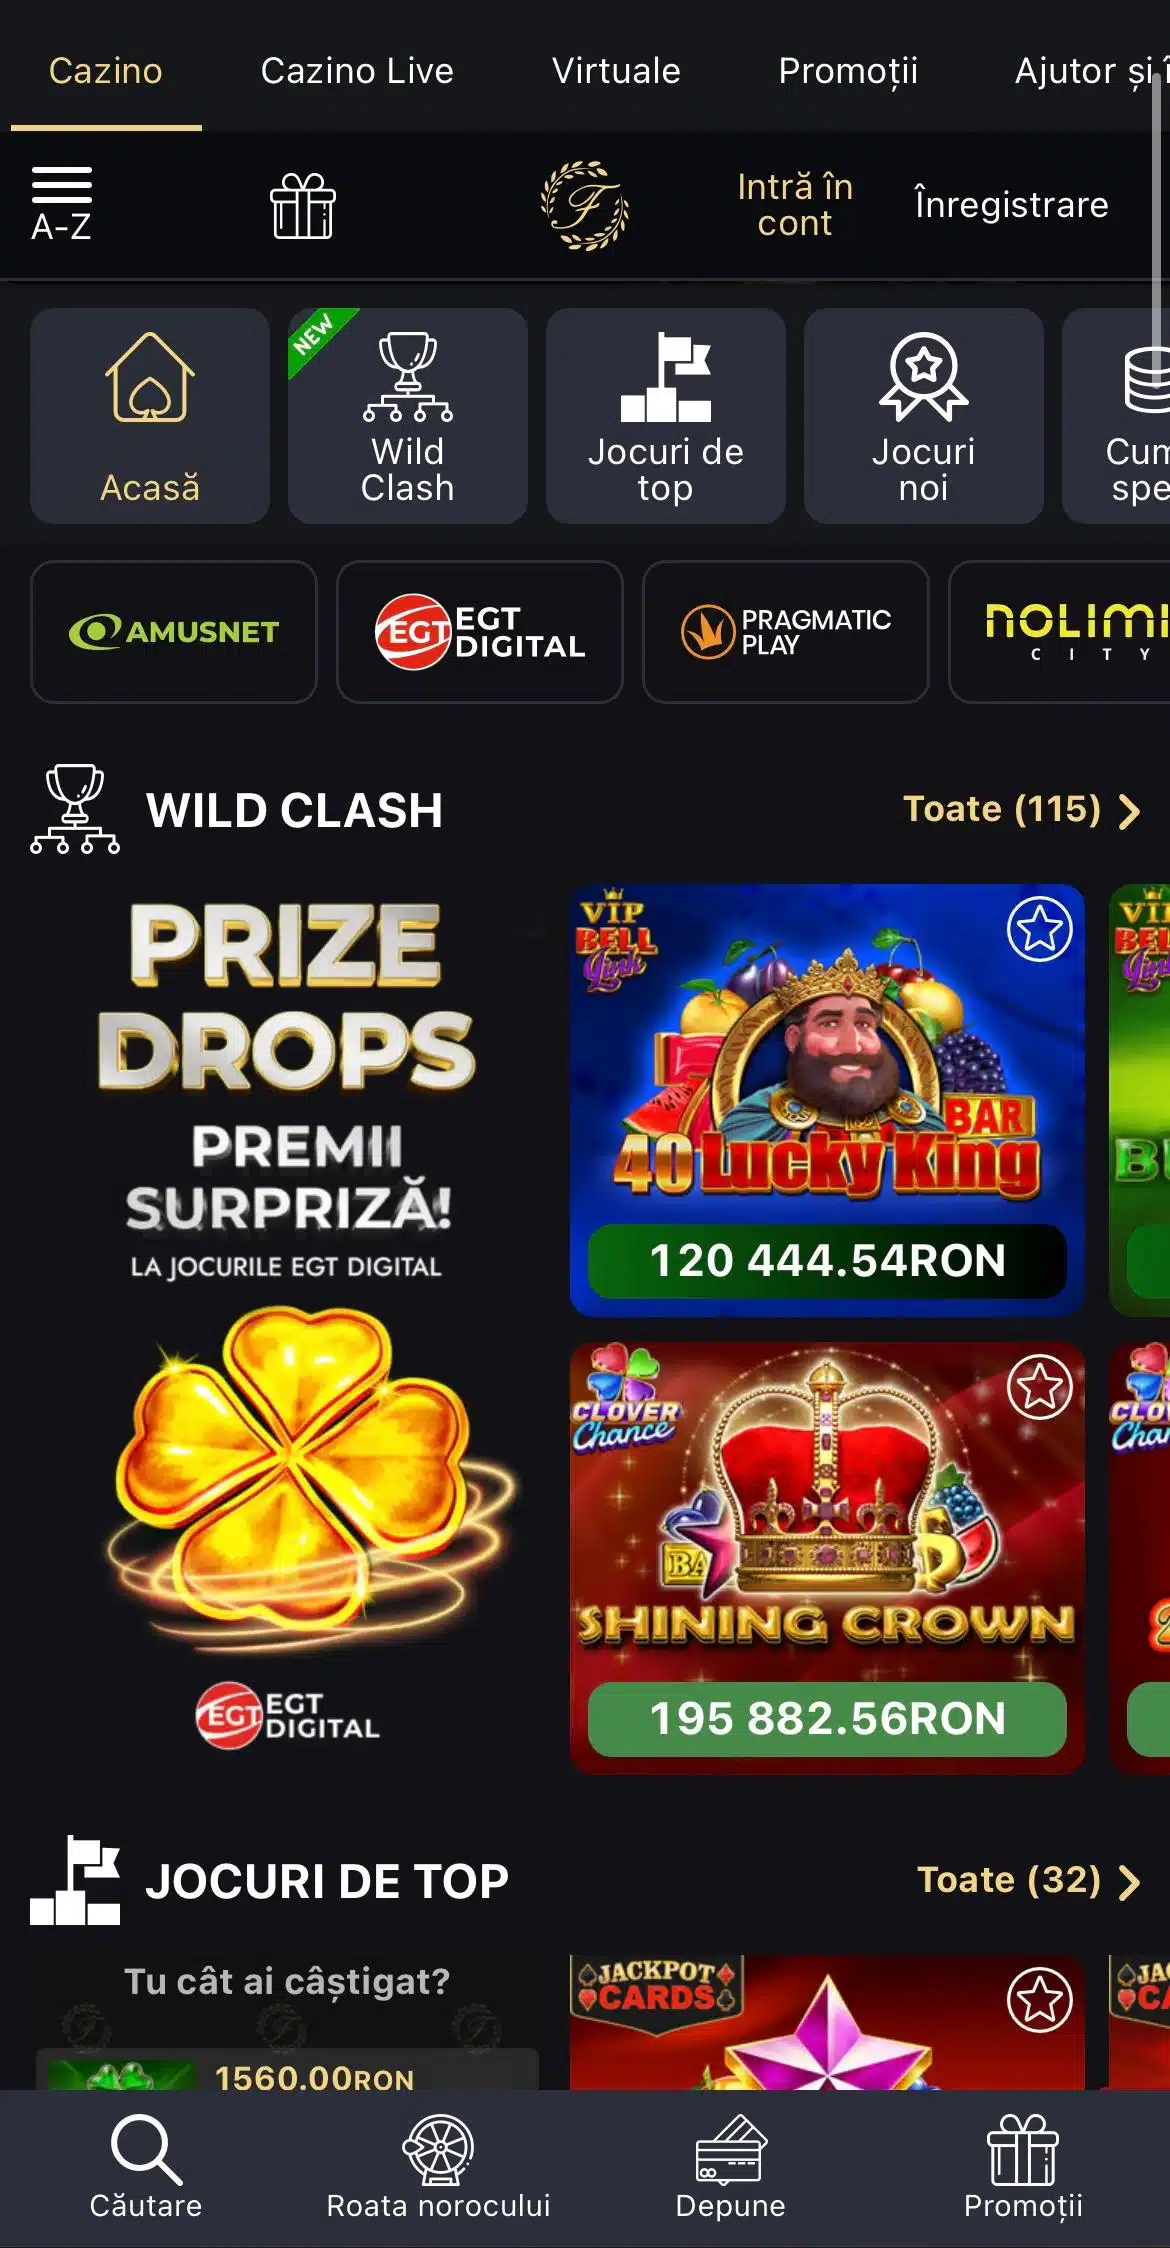The height and width of the screenshot is (2248, 1170).
Task: Switch to Cazino Live tab
Action: coord(357,71)
